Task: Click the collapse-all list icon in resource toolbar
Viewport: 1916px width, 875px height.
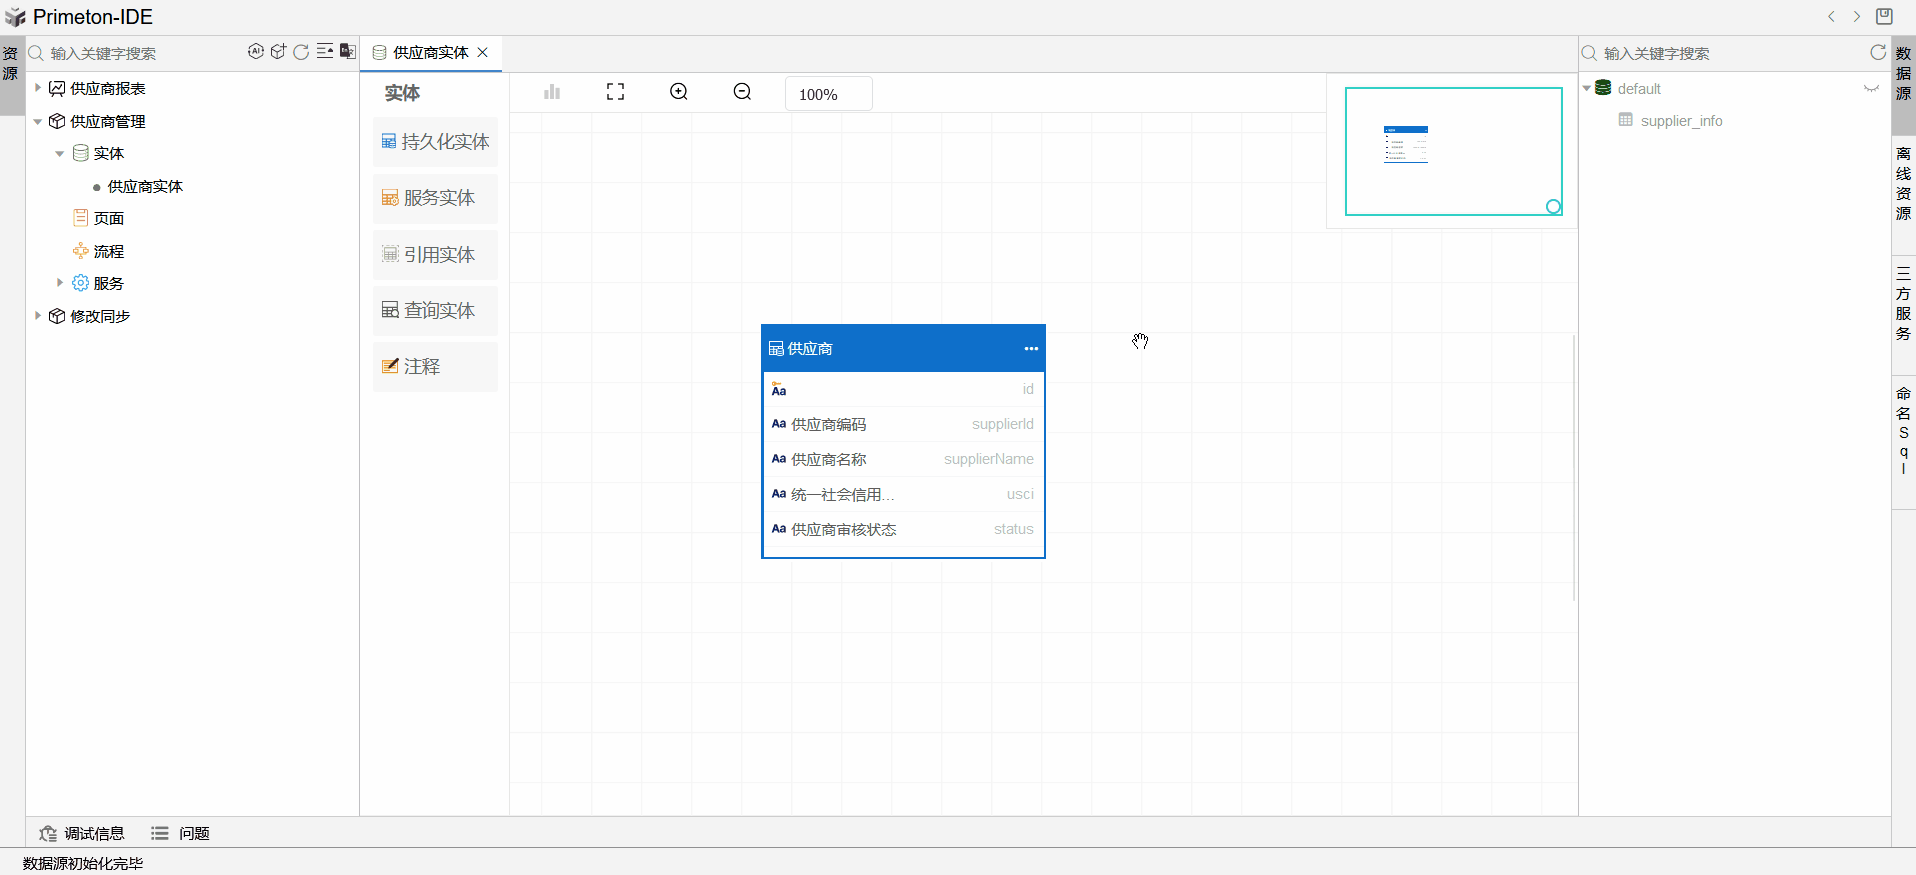Action: coord(325,52)
